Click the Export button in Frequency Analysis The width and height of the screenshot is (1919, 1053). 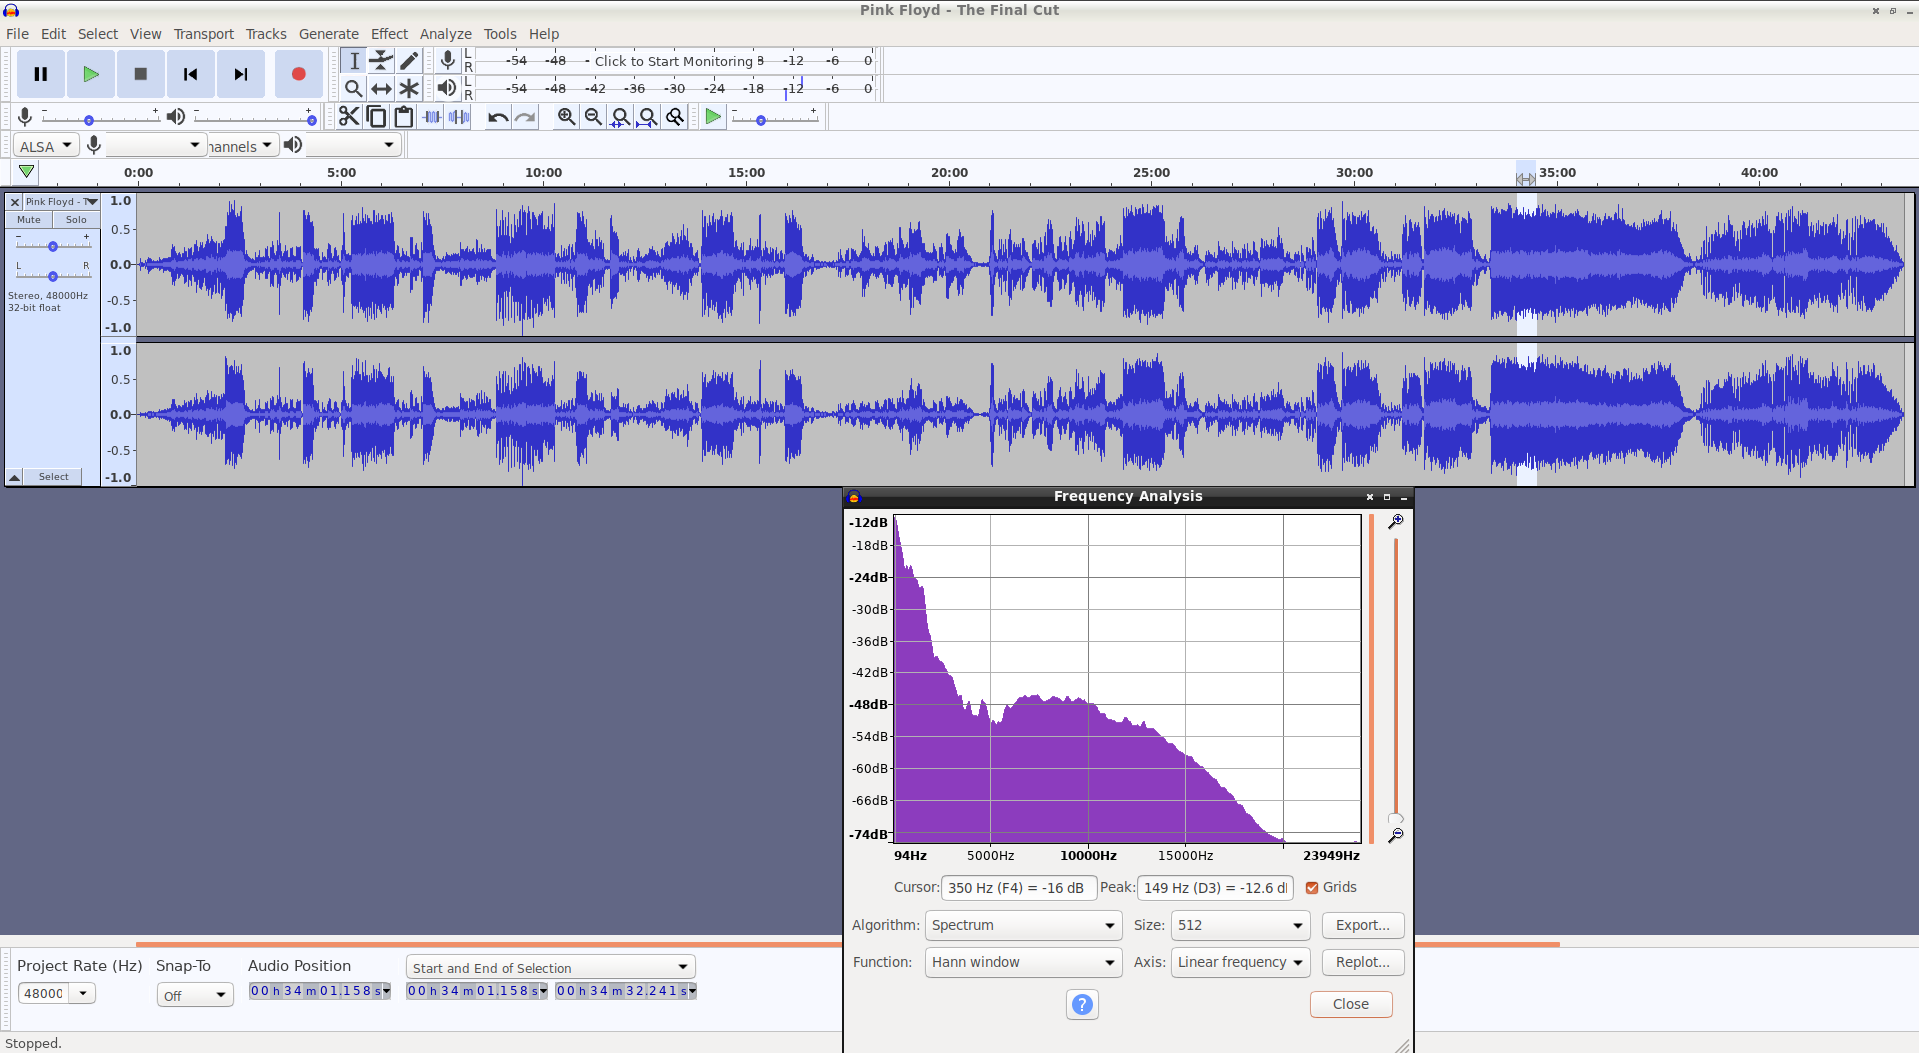tap(1363, 926)
